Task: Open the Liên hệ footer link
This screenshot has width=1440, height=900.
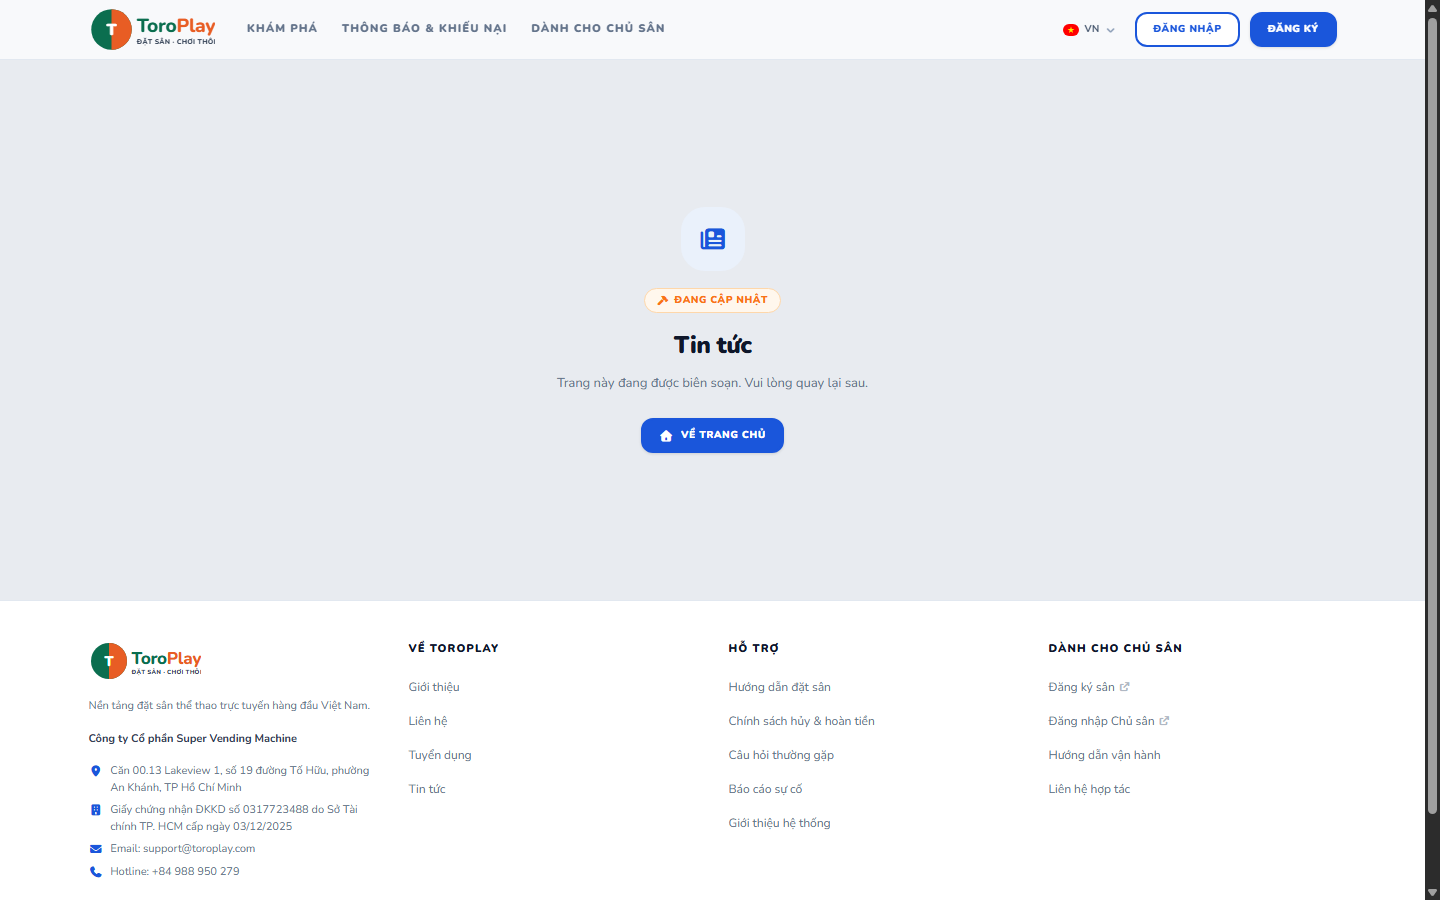Action: click(428, 721)
